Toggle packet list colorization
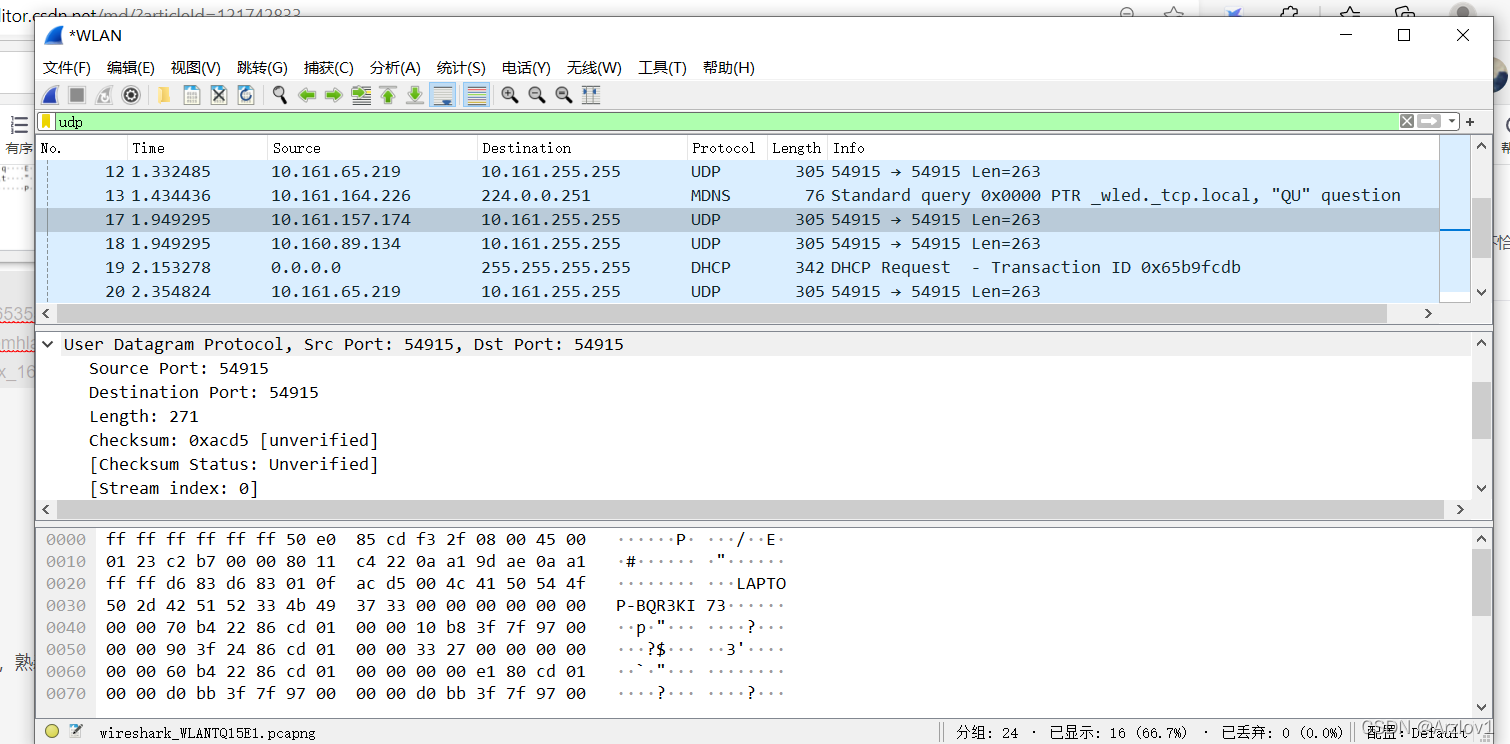 476,95
